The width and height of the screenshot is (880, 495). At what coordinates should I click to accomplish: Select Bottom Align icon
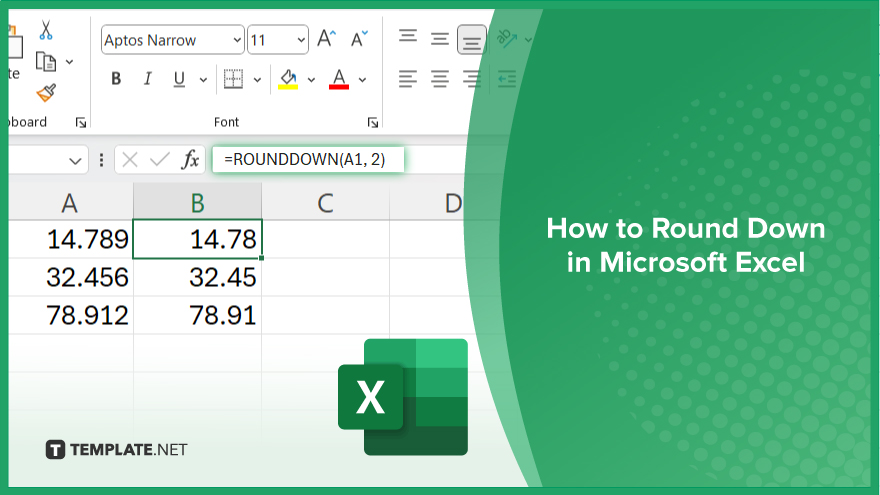tap(472, 40)
